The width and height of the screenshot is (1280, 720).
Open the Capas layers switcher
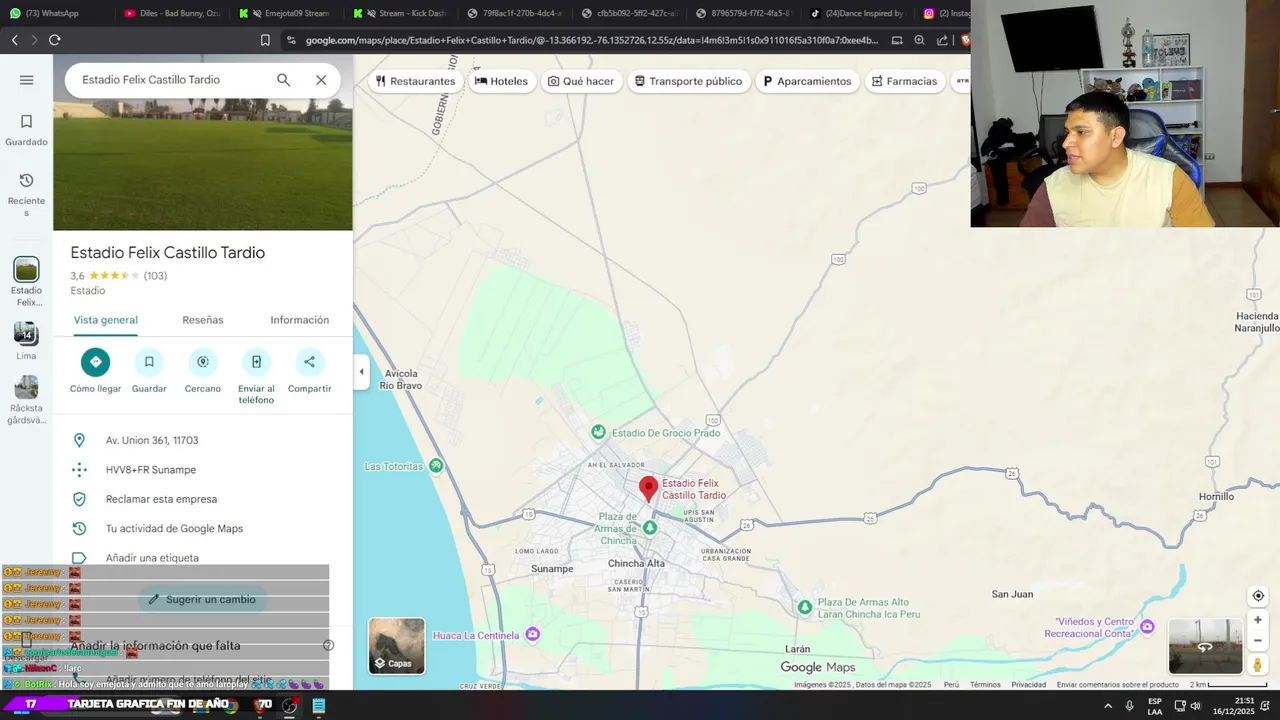[397, 646]
